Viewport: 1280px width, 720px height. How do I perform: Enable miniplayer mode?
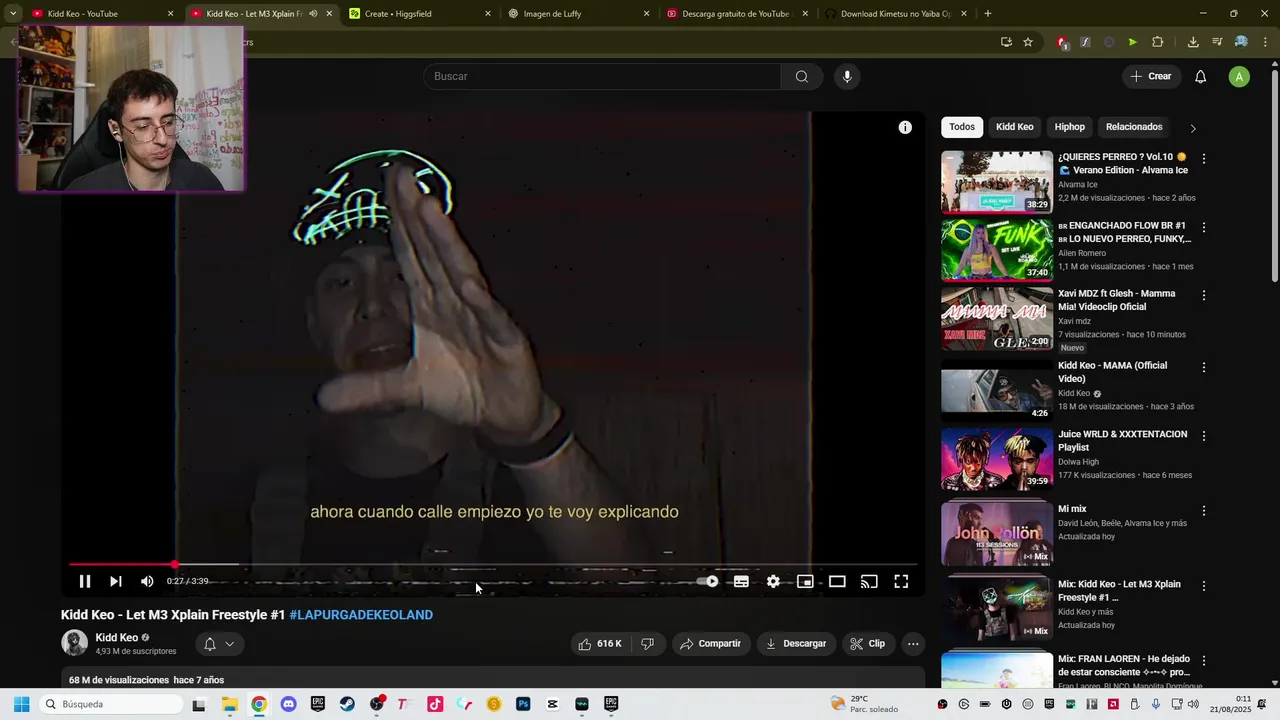(x=805, y=581)
